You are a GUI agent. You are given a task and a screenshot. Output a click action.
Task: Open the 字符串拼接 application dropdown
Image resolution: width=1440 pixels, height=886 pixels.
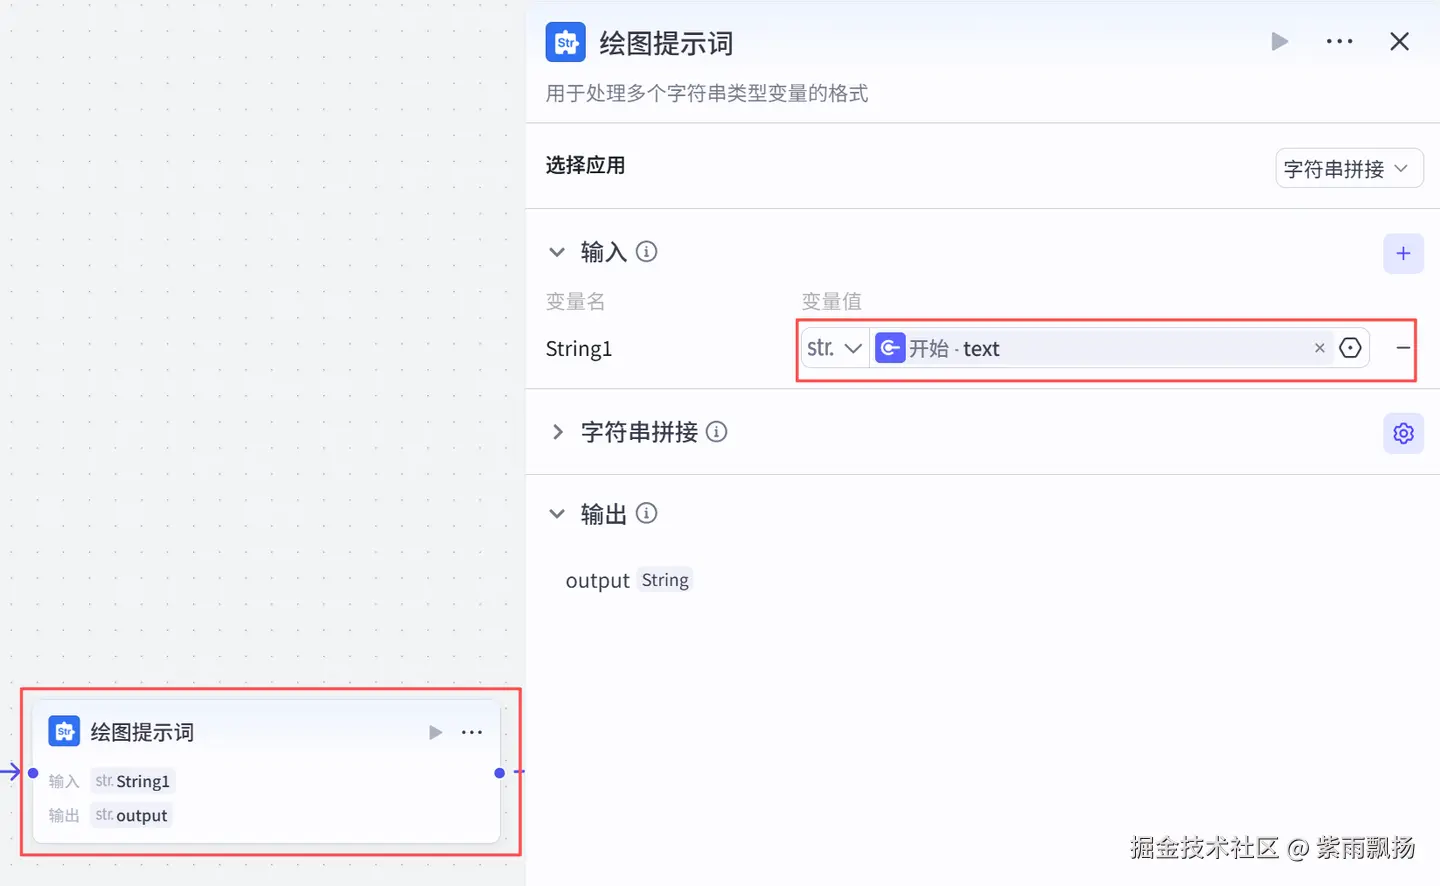(x=1348, y=169)
